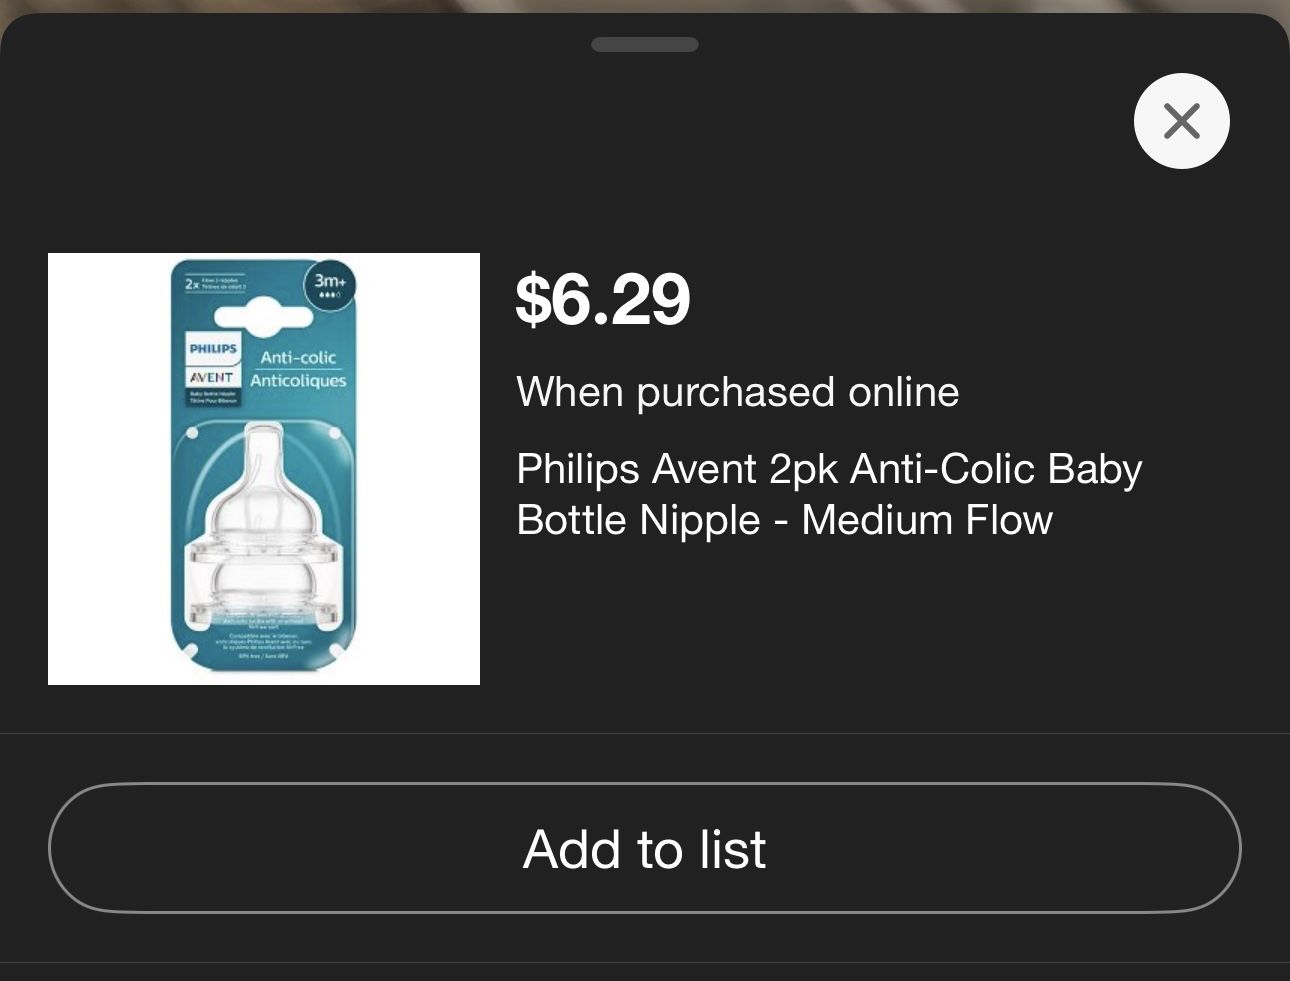1290x981 pixels.
Task: Close the product sheet with the X button
Action: pyautogui.click(x=1181, y=121)
